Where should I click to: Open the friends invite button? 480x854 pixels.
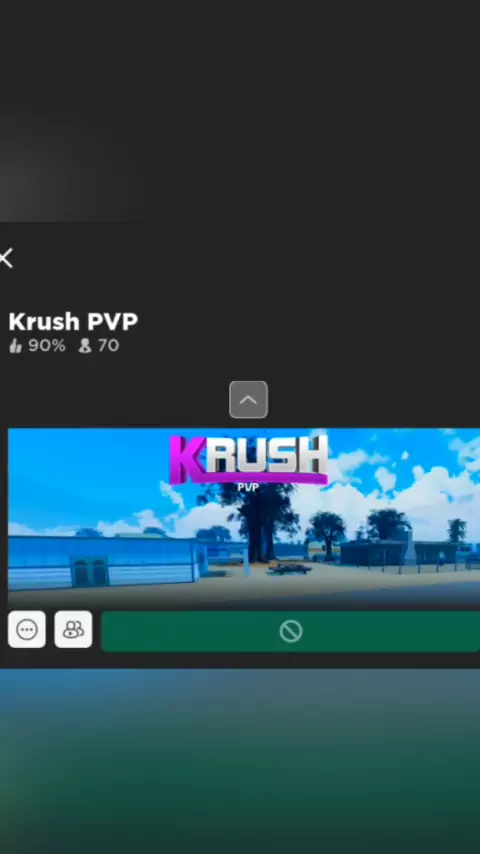pyautogui.click(x=73, y=630)
